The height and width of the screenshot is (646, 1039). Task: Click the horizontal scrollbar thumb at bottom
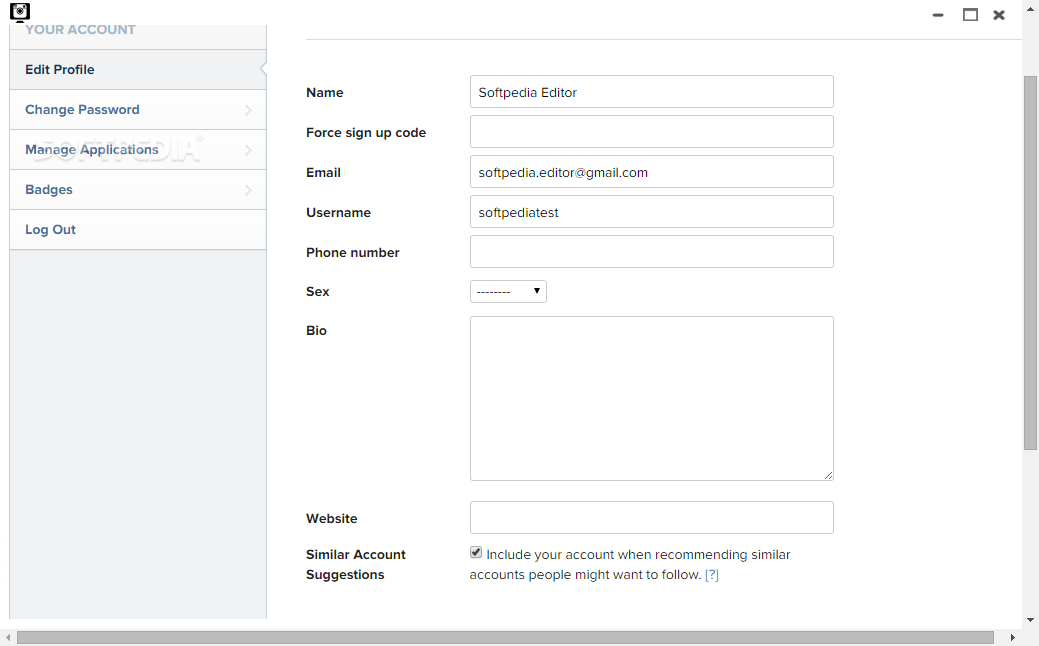pos(505,637)
